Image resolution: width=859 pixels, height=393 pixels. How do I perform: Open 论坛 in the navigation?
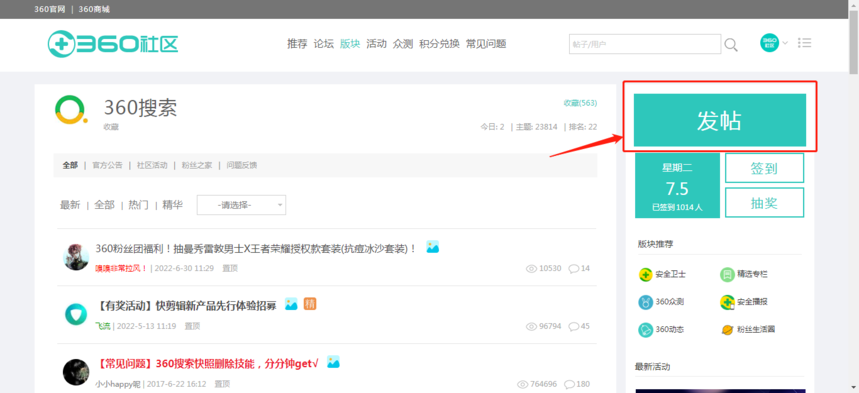pyautogui.click(x=323, y=44)
